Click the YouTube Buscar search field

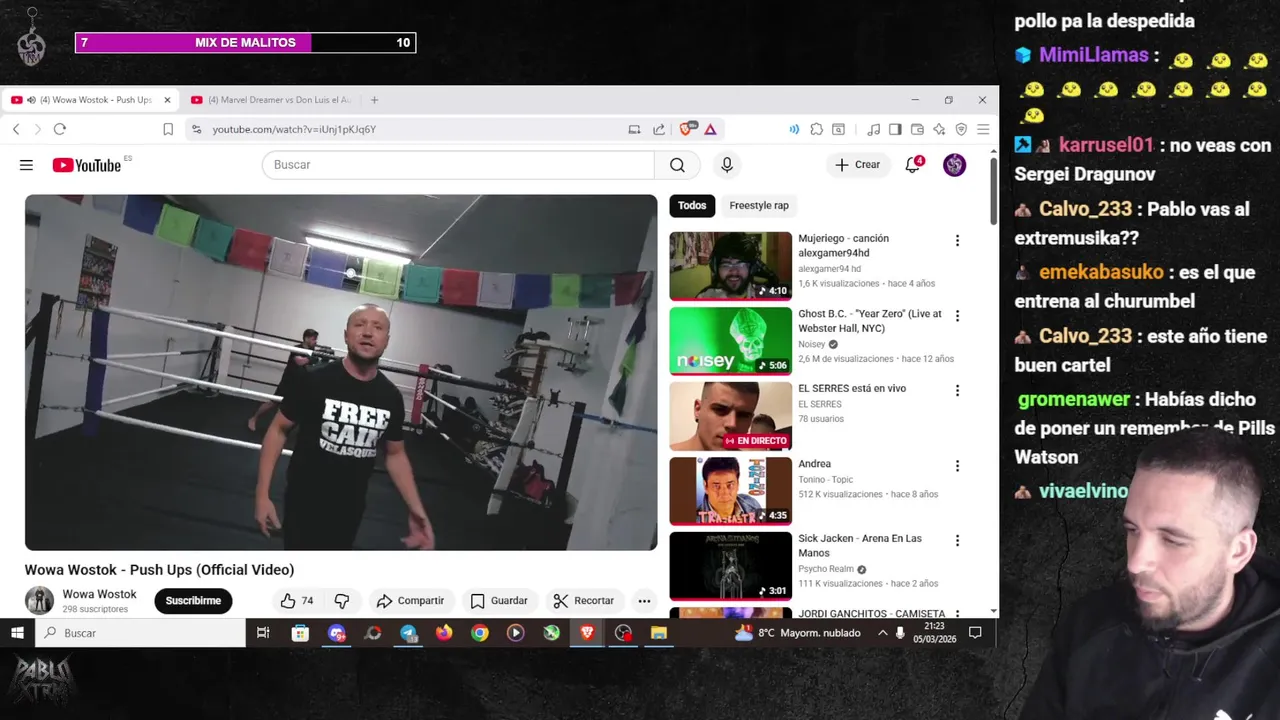click(458, 165)
